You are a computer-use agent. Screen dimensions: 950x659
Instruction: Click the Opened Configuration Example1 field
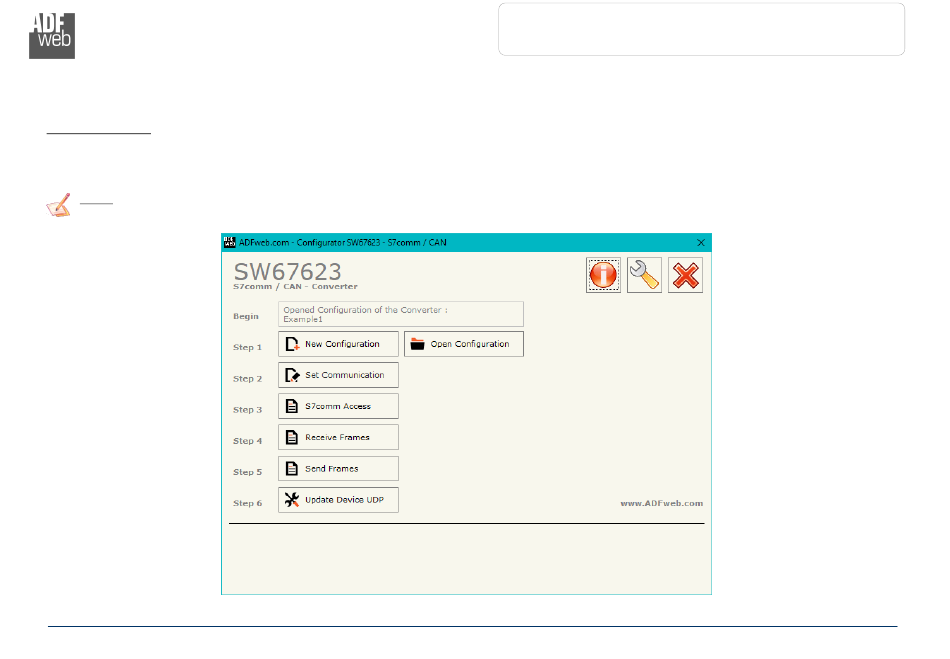click(x=400, y=314)
